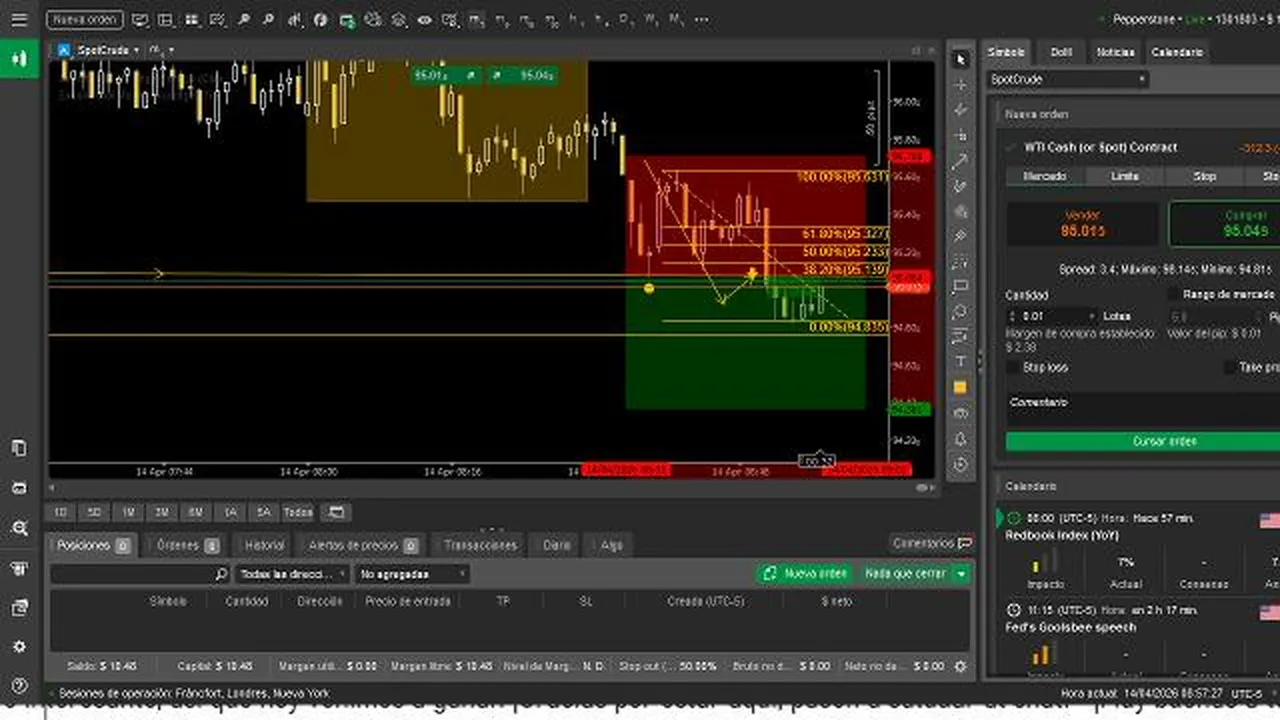
Task: Switch to the DoM tab
Action: [x=1061, y=52]
